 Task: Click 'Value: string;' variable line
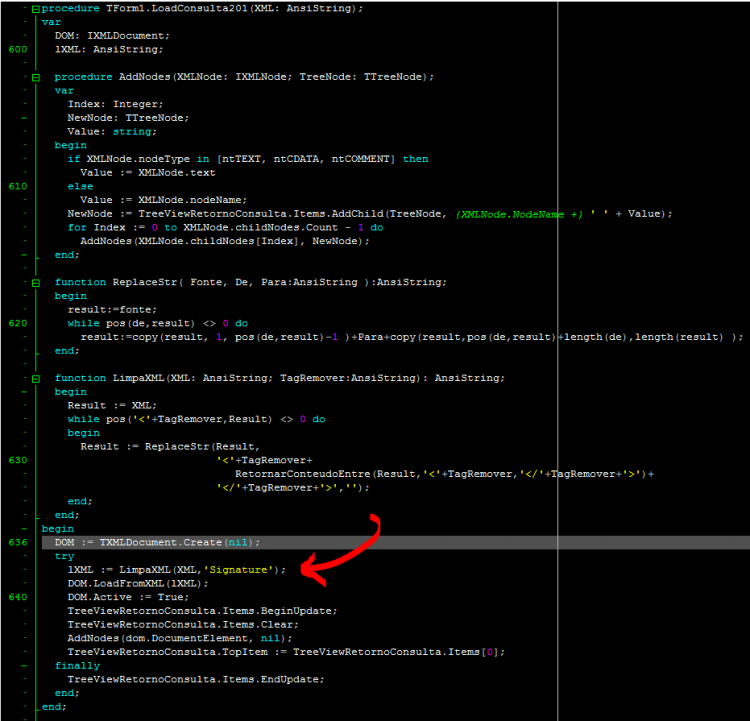coord(112,132)
